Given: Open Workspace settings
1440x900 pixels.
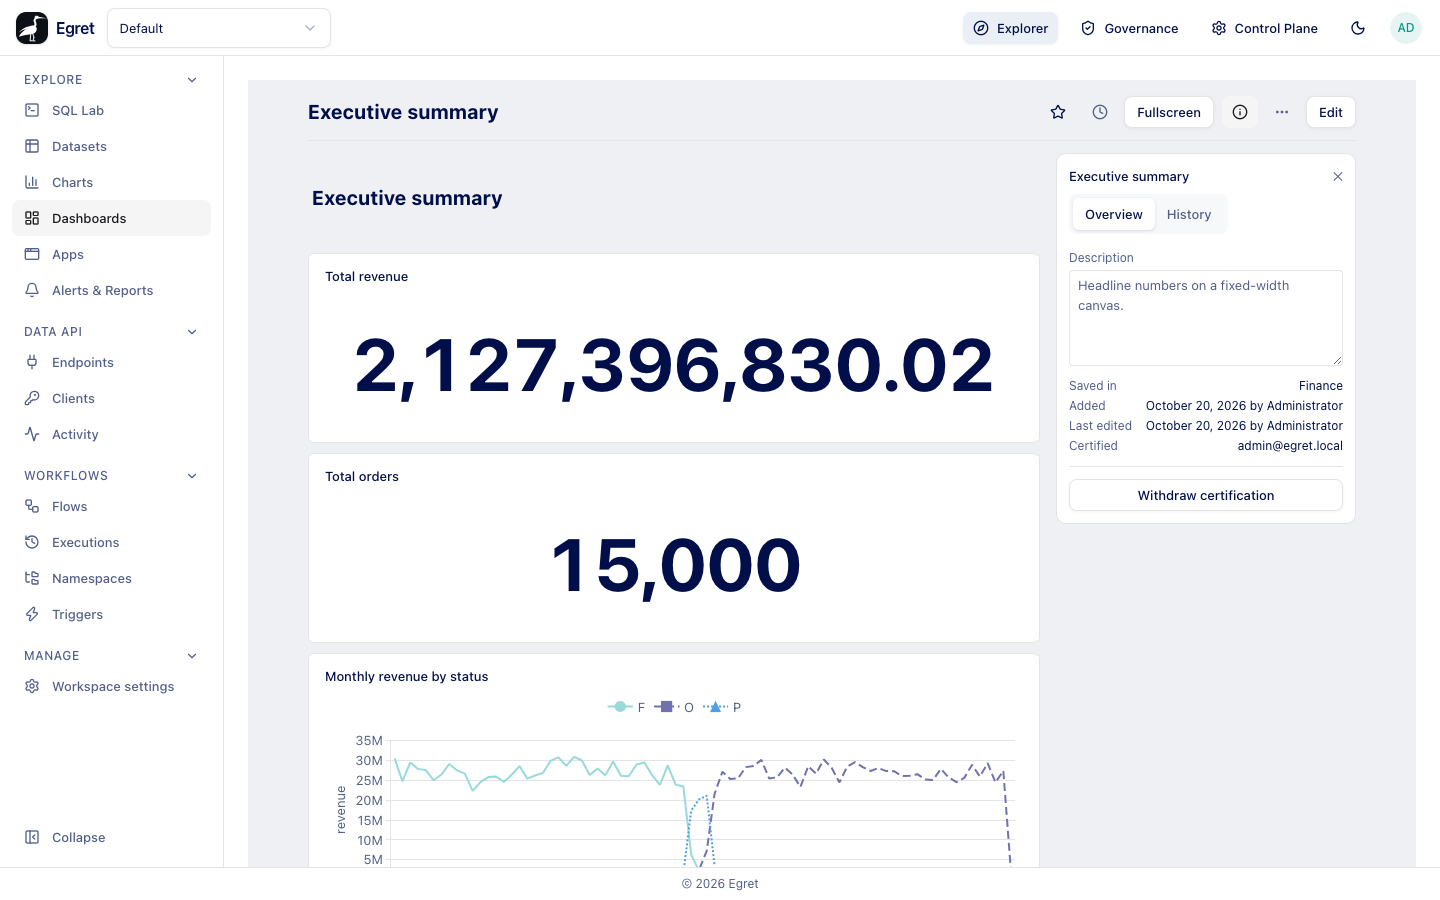Looking at the screenshot, I should pos(111,686).
